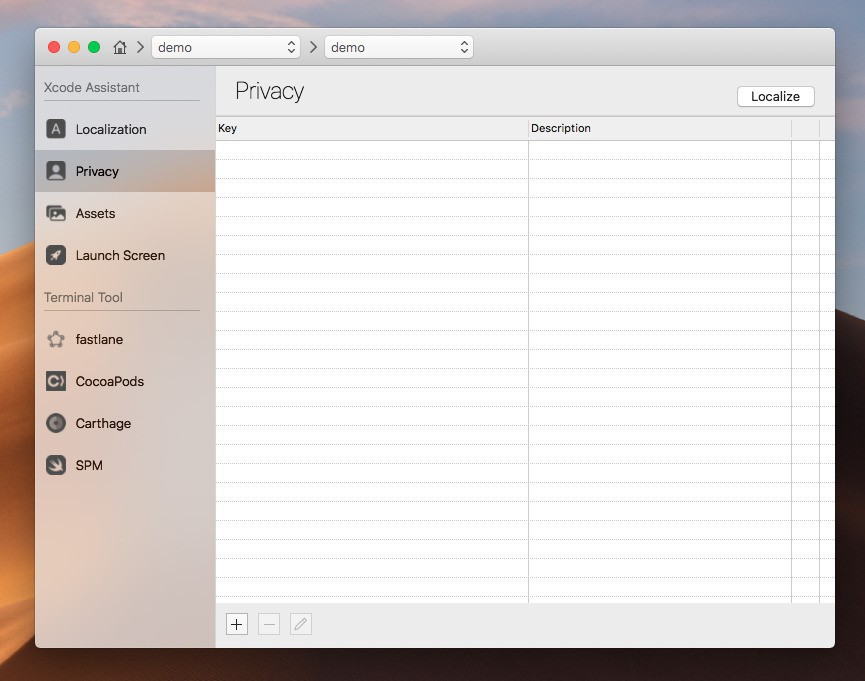Click the Launch Screen rocket icon

click(x=56, y=255)
